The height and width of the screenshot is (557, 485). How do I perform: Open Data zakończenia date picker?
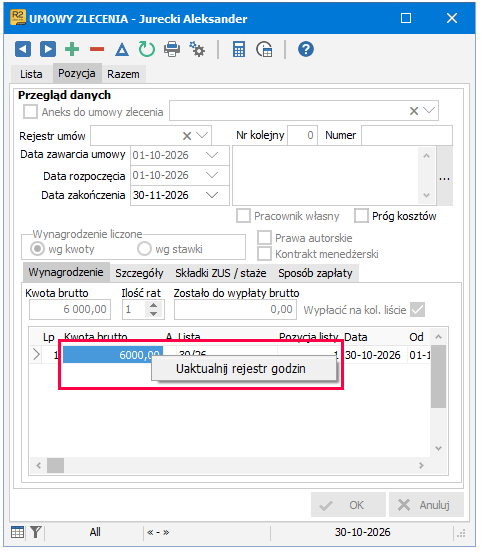point(212,195)
